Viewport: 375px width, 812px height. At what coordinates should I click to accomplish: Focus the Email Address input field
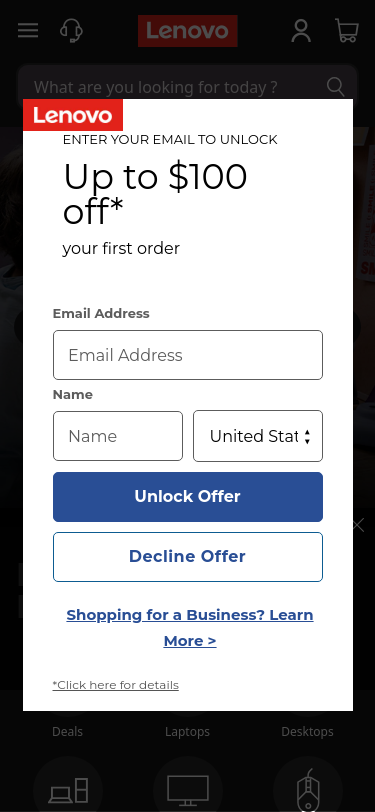188,355
